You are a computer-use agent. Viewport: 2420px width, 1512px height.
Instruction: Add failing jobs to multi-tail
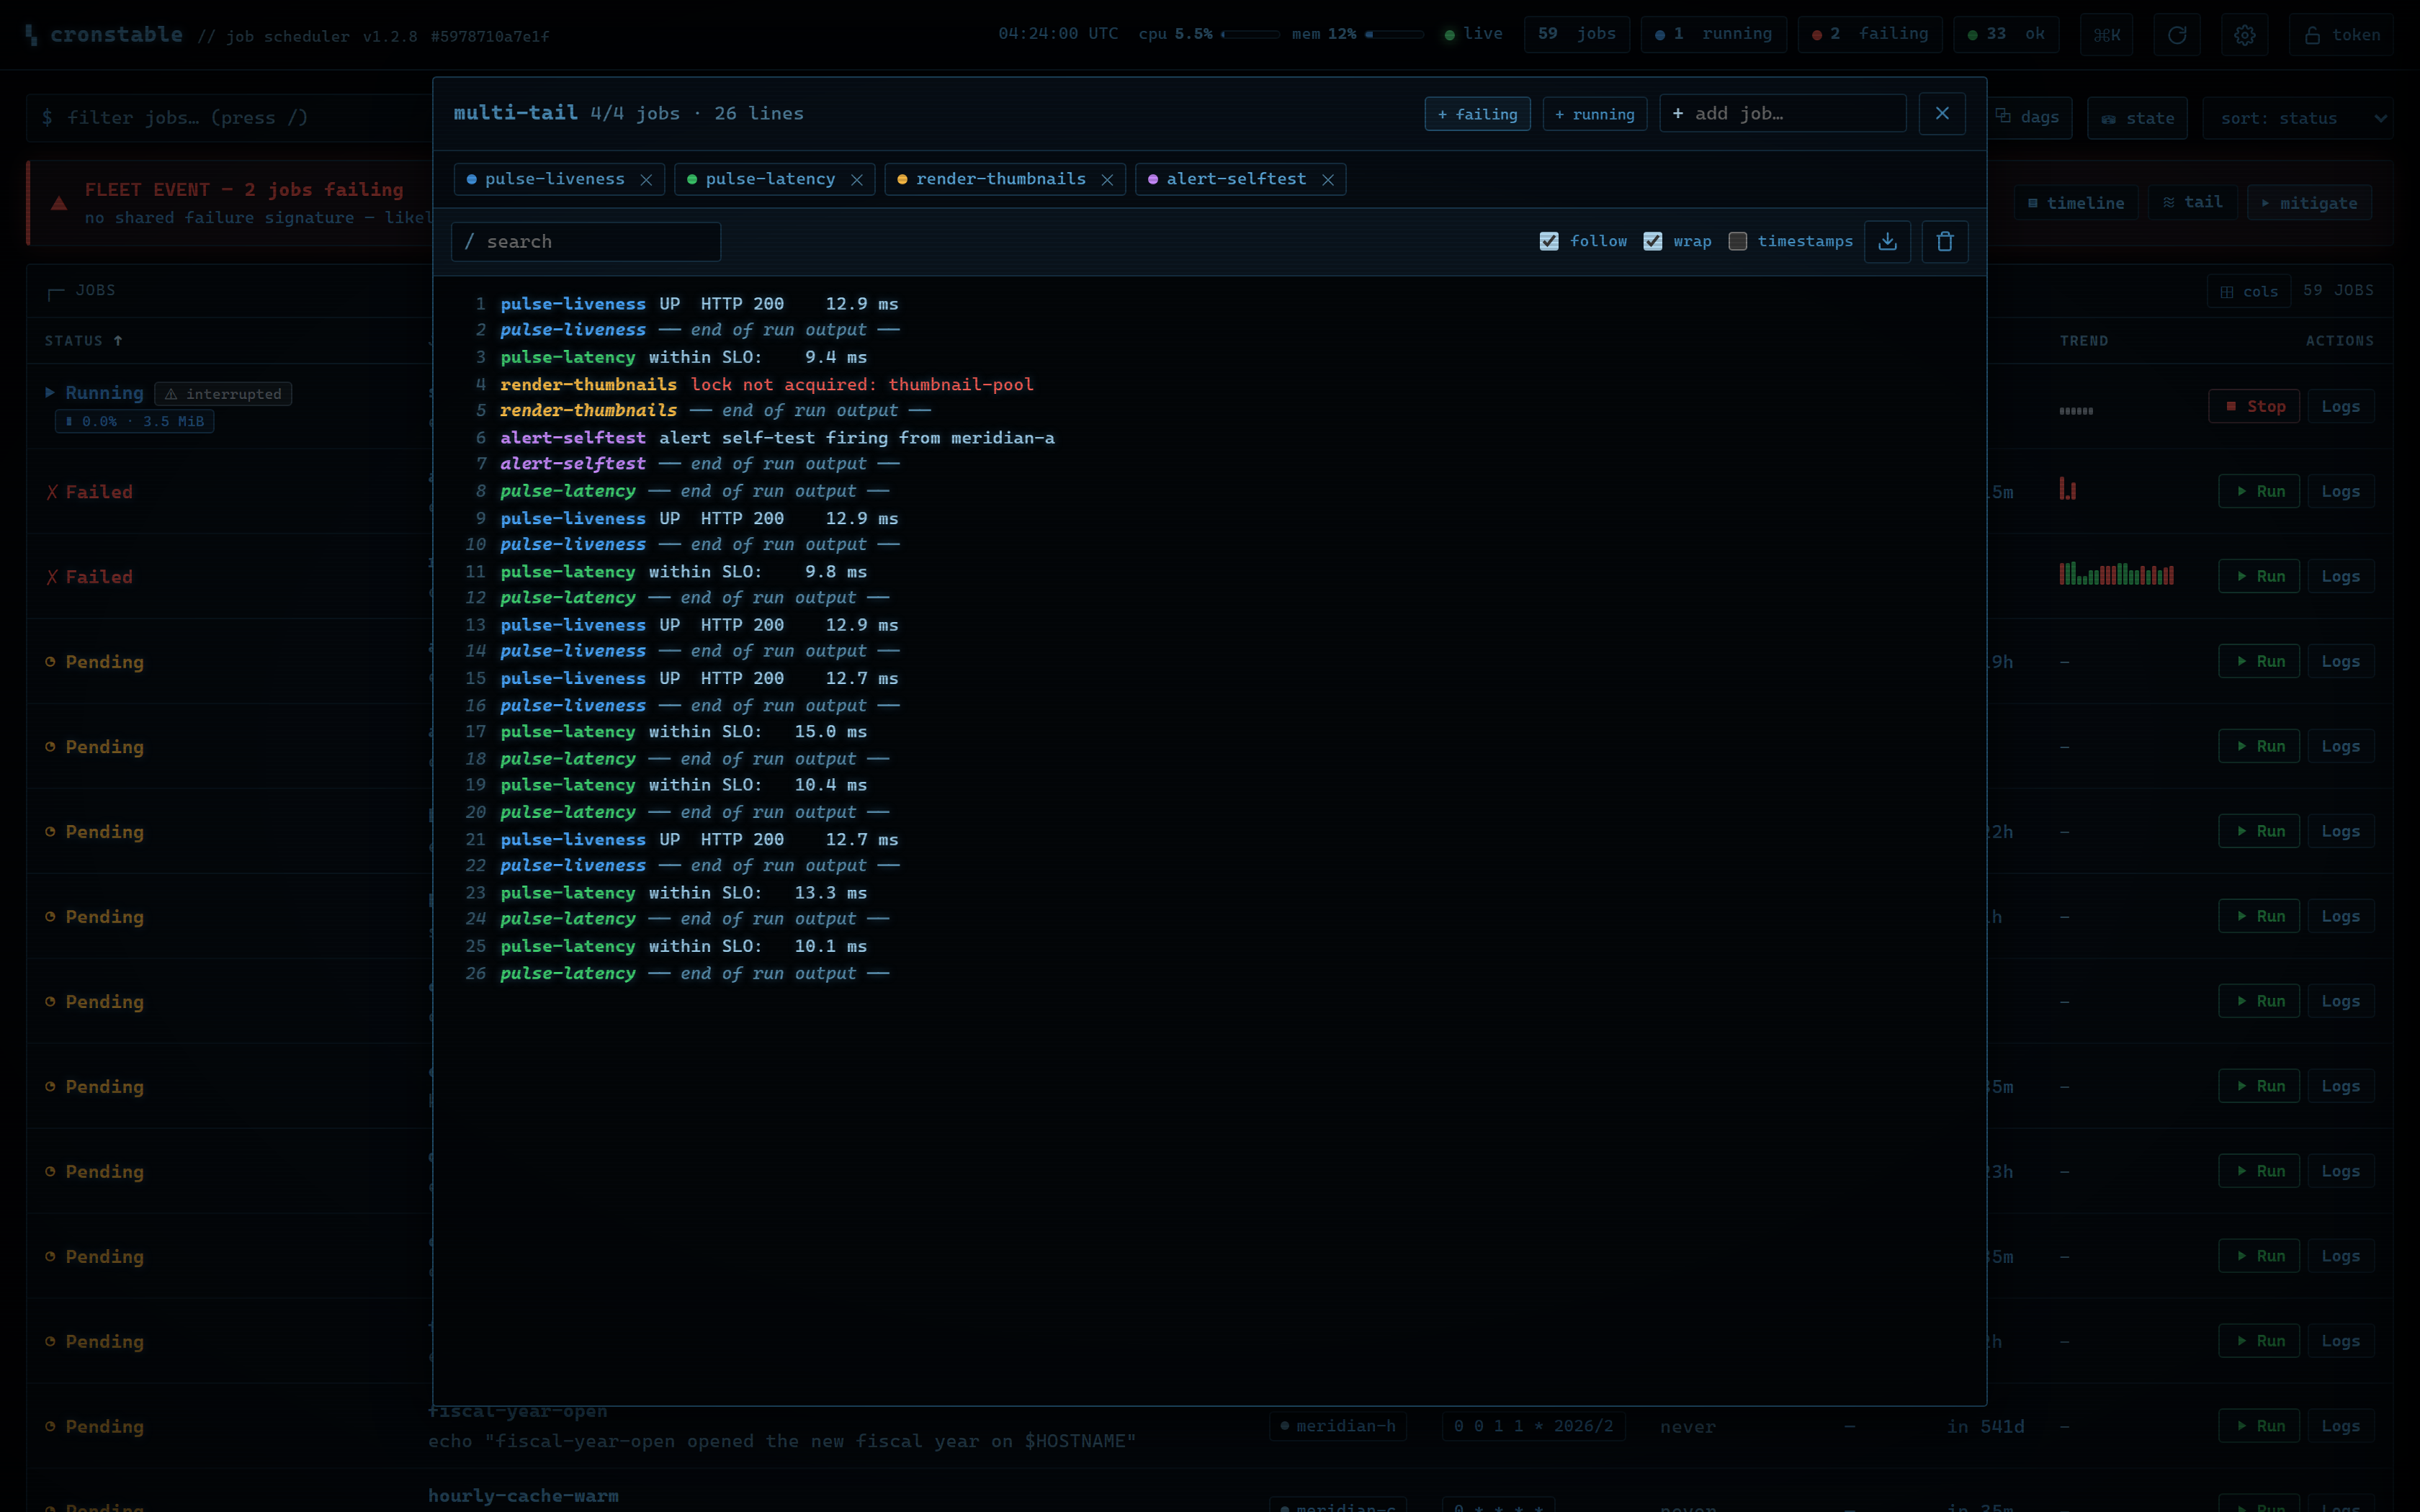click(x=1477, y=114)
